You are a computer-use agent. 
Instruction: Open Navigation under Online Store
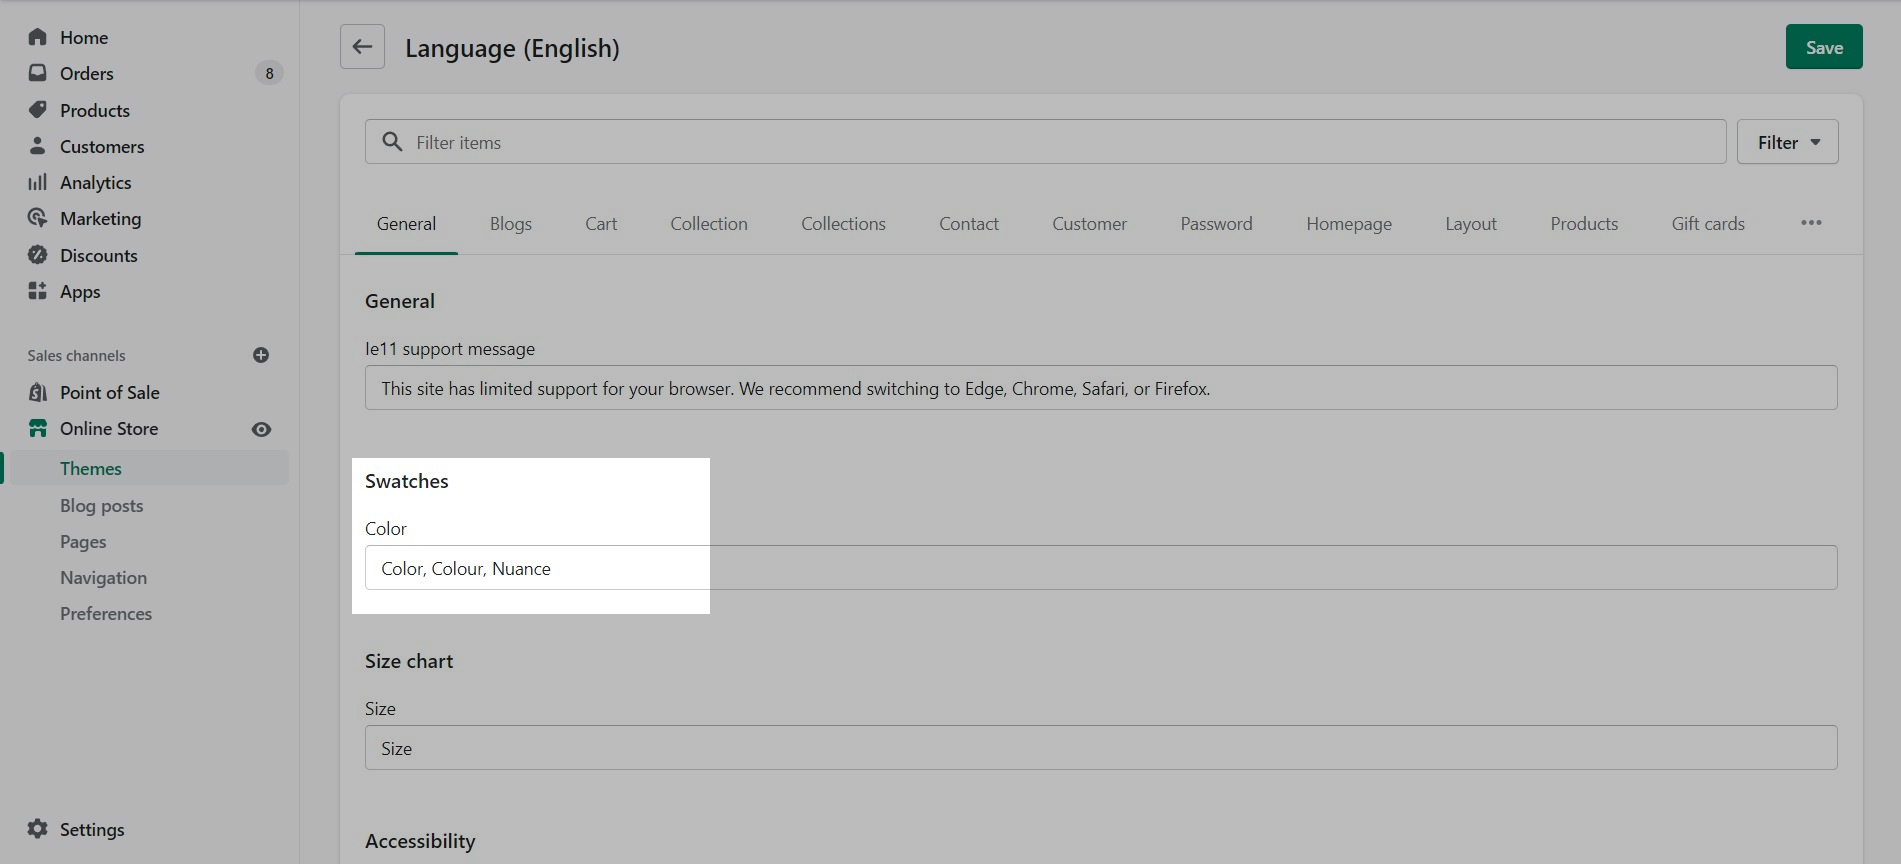[x=103, y=578]
